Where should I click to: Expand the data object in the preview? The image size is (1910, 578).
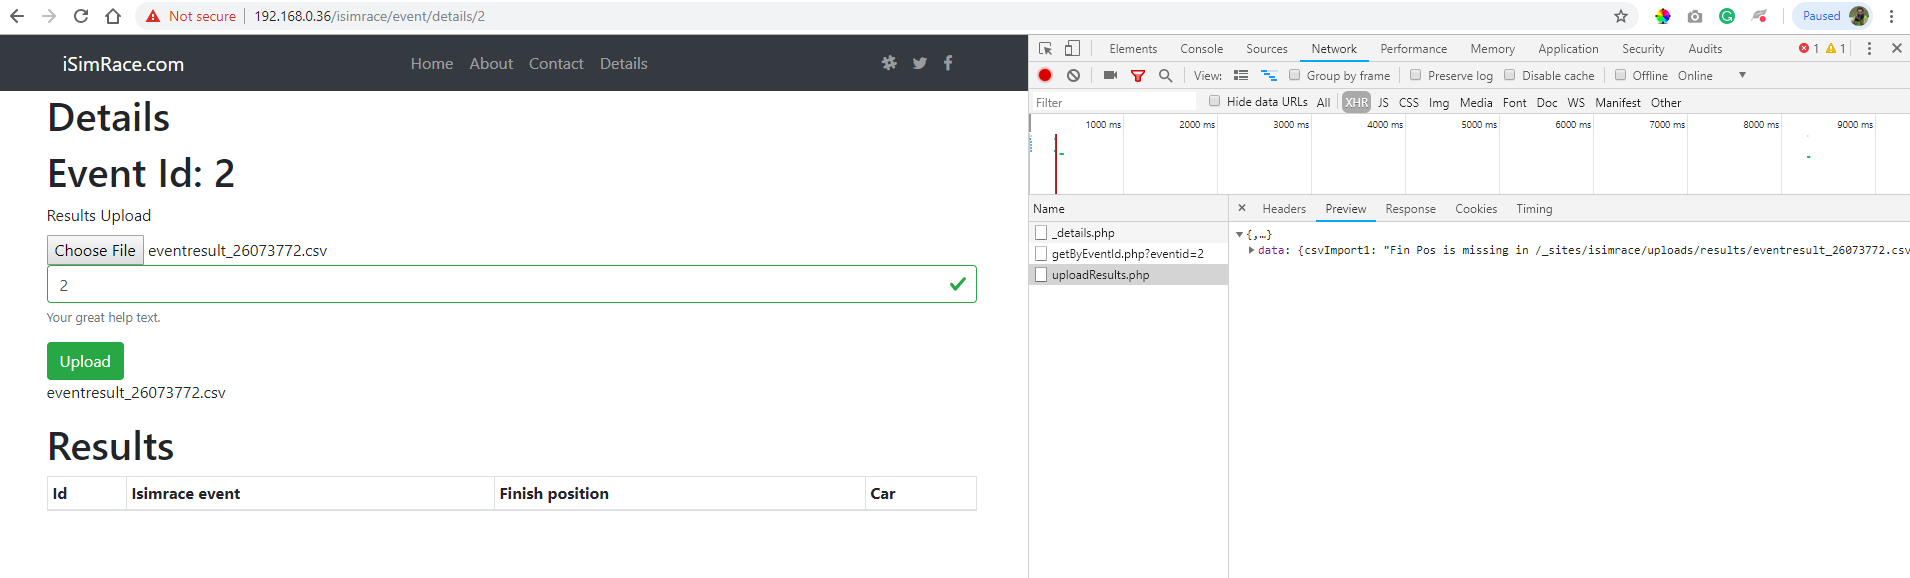tap(1251, 251)
